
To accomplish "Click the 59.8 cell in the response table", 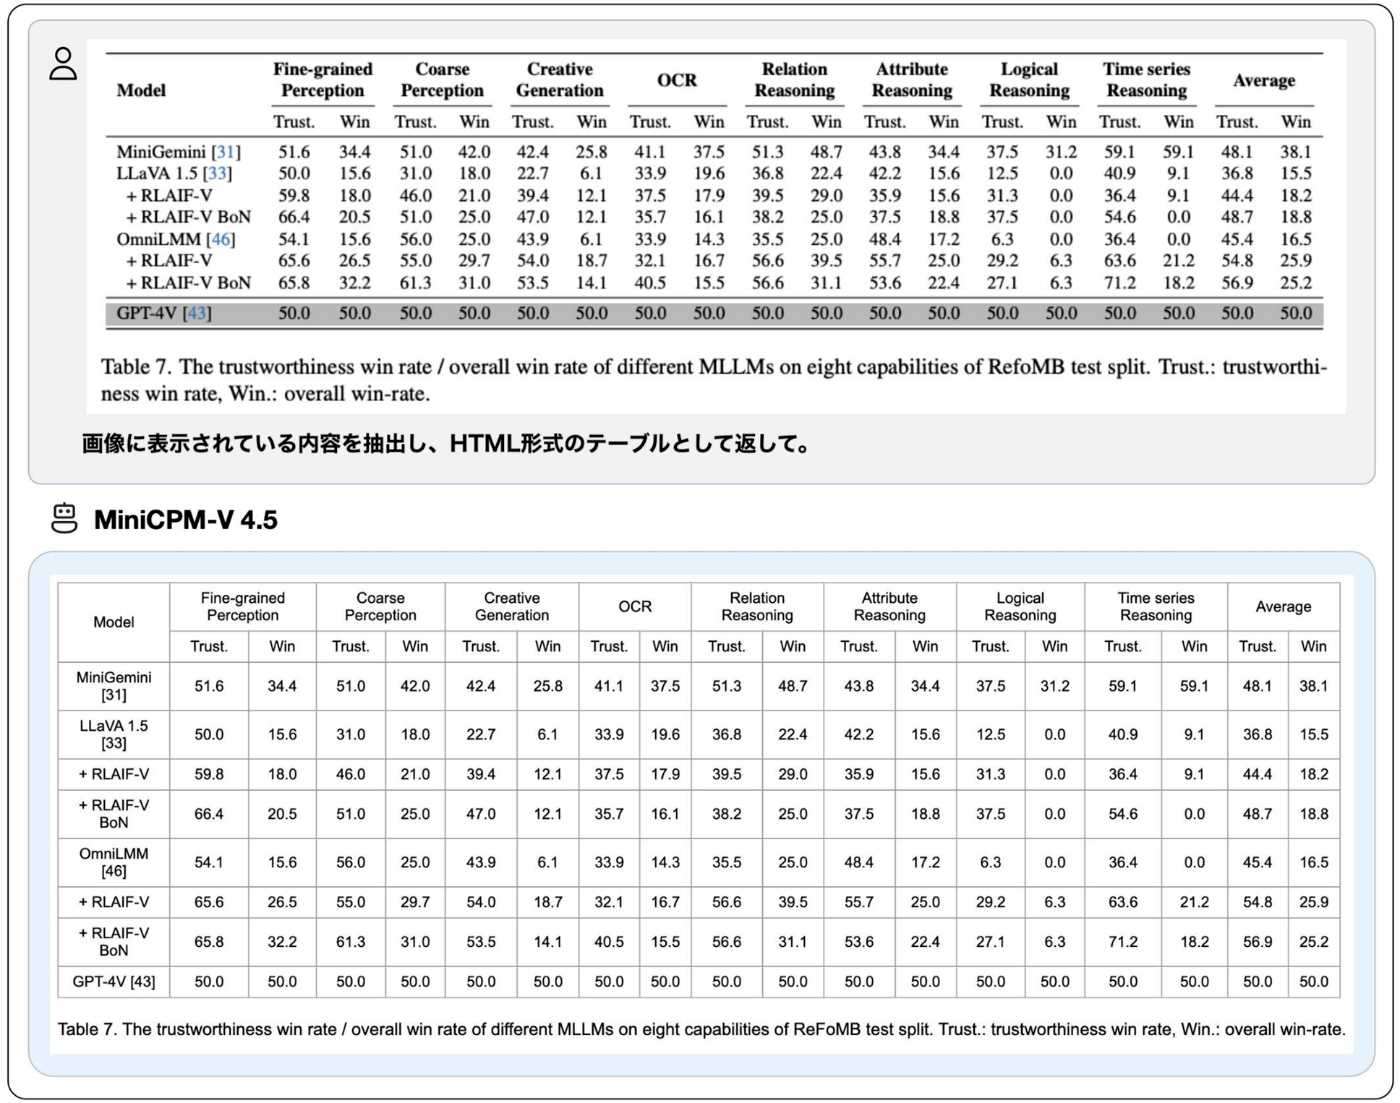I will click(x=209, y=774).
